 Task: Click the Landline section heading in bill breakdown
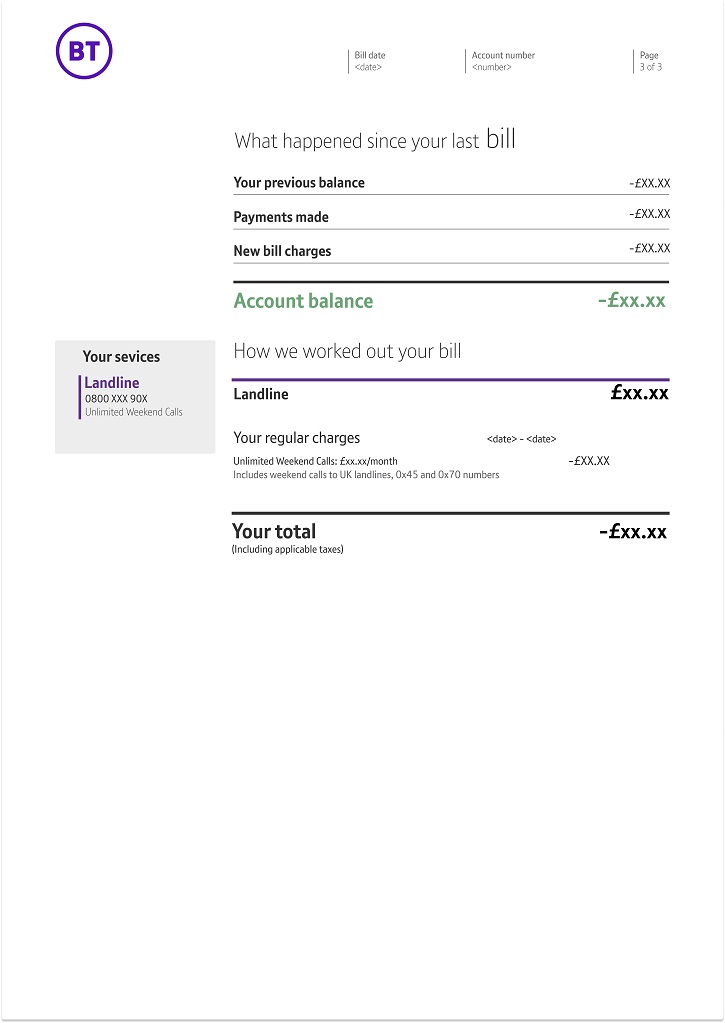coord(261,394)
